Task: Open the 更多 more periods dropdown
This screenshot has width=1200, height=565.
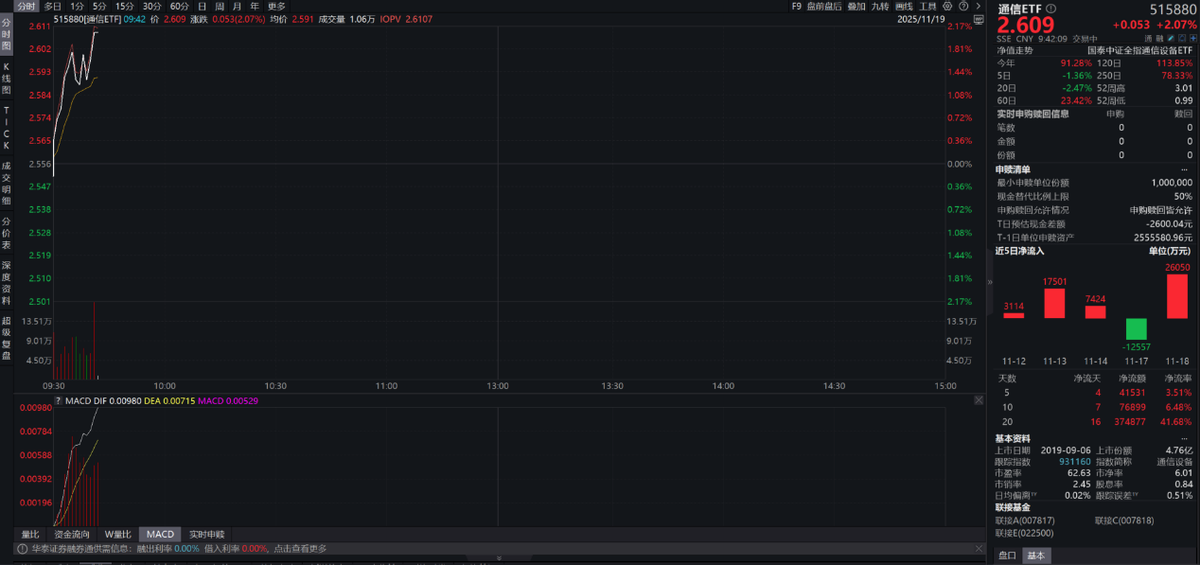Action: [276, 6]
